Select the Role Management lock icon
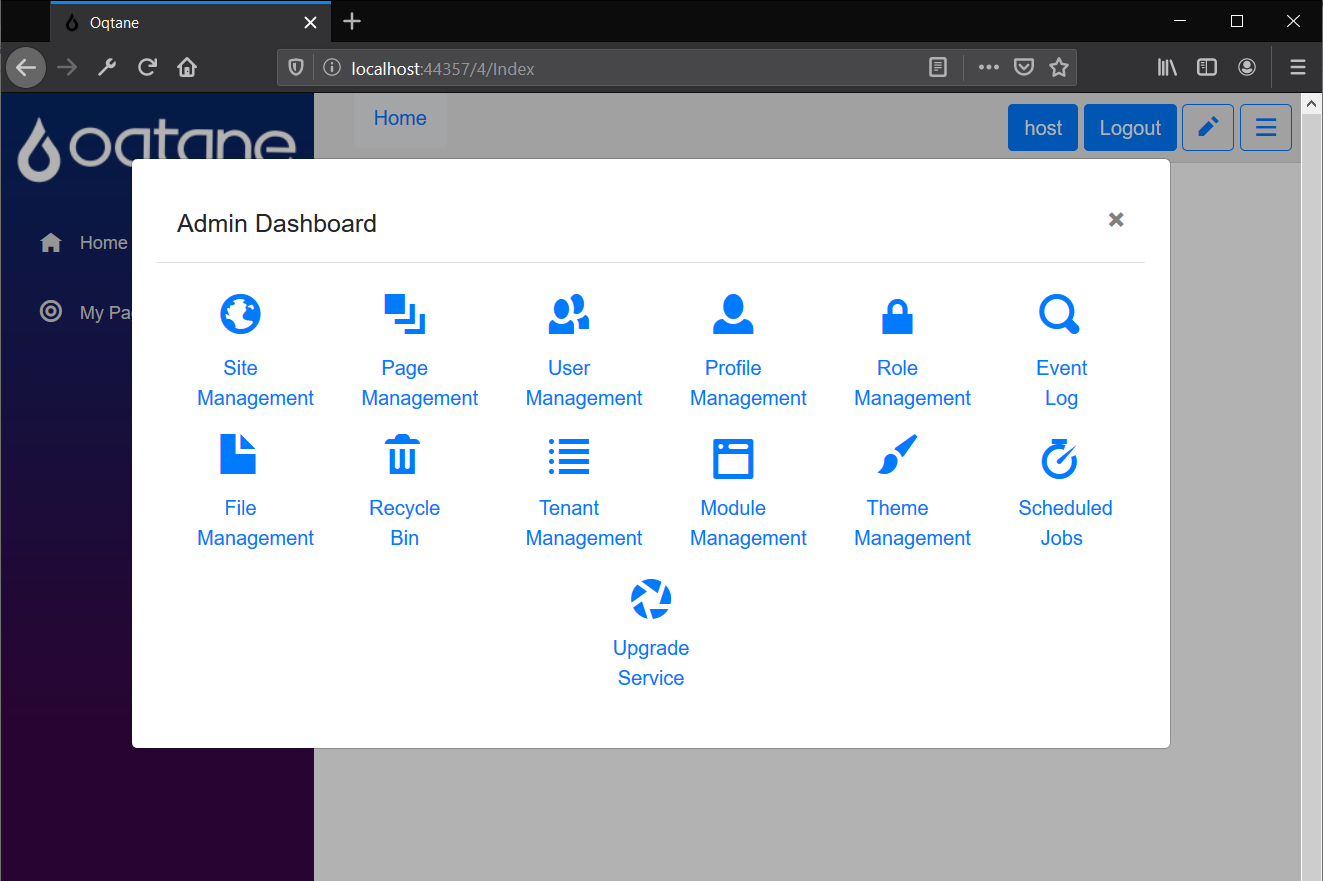This screenshot has width=1324, height=881. [x=897, y=316]
